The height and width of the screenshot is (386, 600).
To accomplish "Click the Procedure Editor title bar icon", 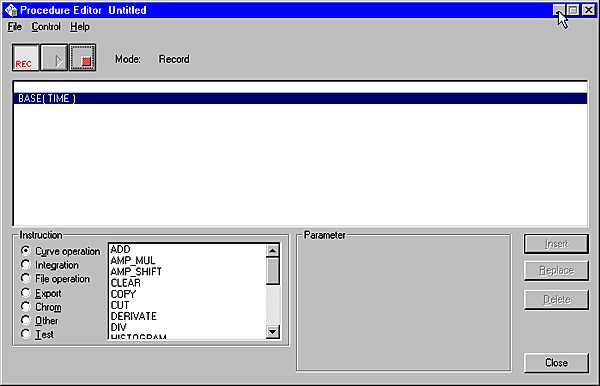I will click(x=11, y=10).
